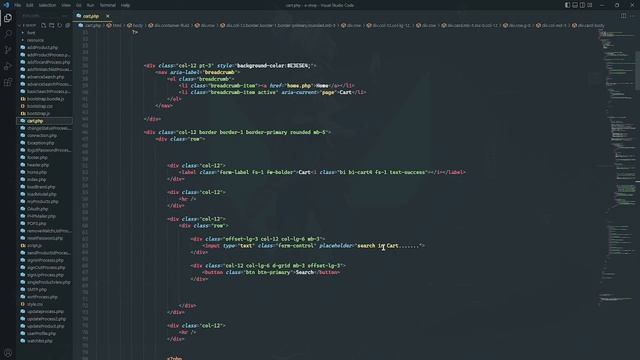Image resolution: width=640 pixels, height=360 pixels.
Task: Open the View menu
Action: pyautogui.click(x=66, y=5)
